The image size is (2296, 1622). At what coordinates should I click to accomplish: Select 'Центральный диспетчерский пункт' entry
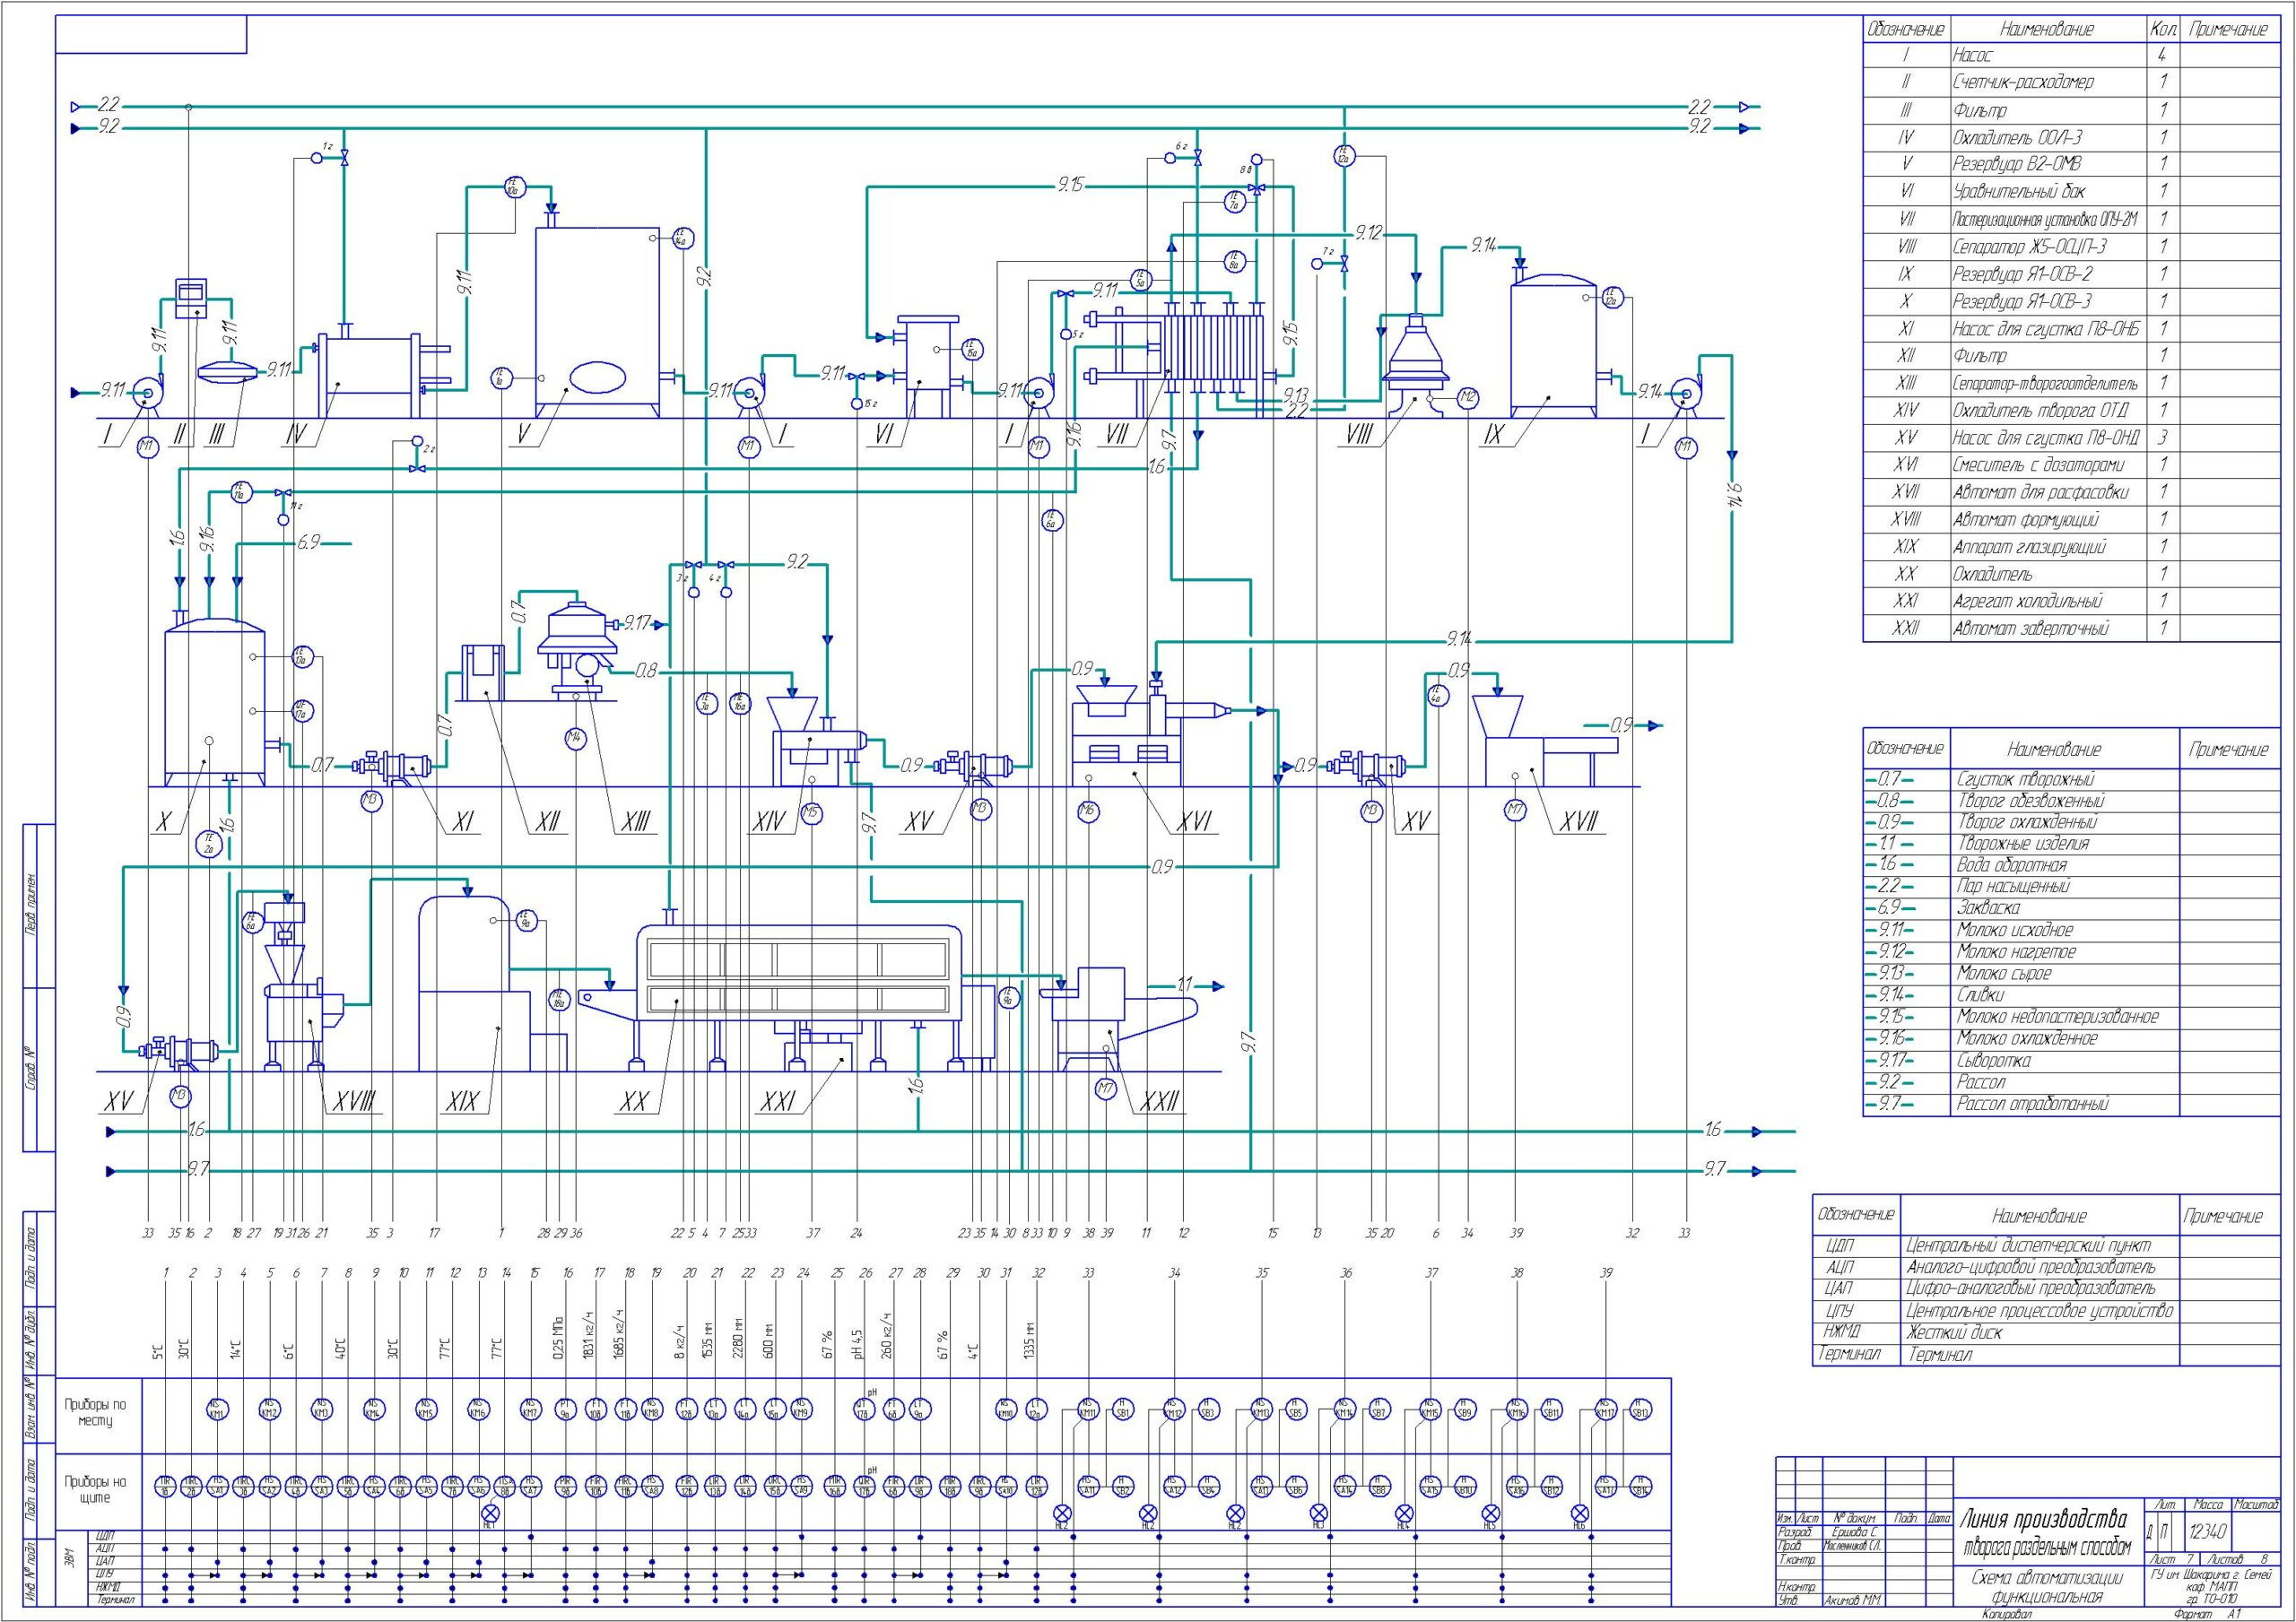(x=2029, y=1246)
